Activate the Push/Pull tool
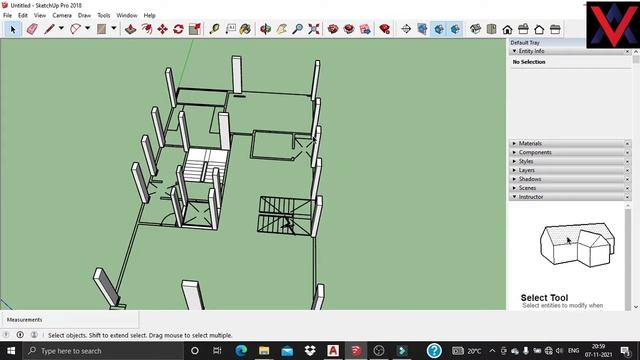The image size is (640, 360). coord(130,29)
